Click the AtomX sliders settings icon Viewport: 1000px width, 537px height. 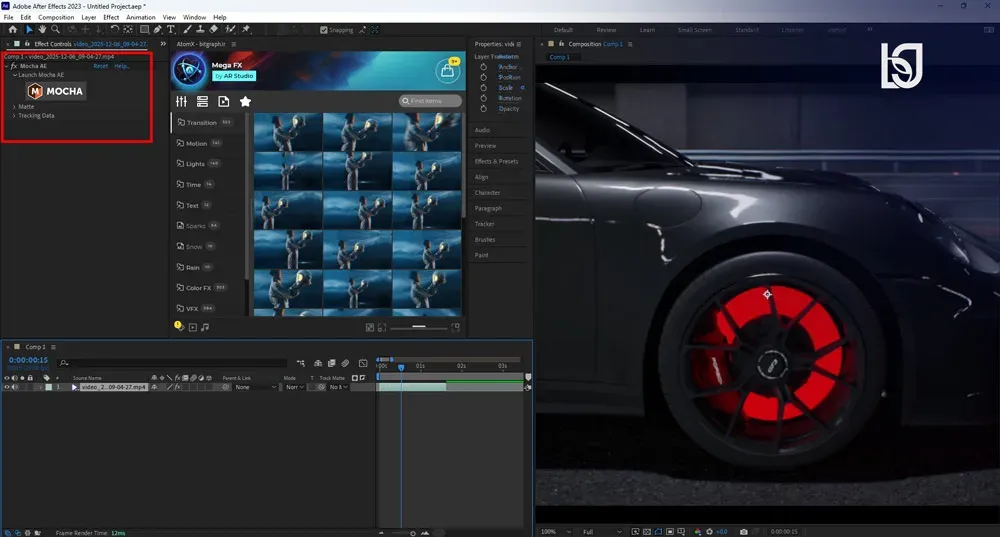182,101
